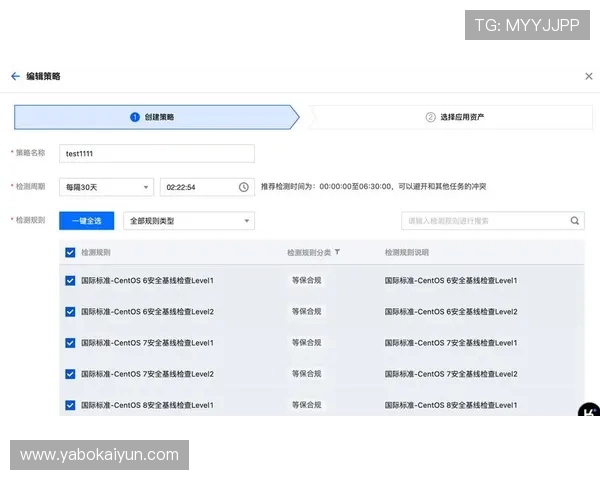Image resolution: width=600 pixels, height=480 pixels.
Task: Click the back arrow next to 编辑策略
Action: tap(15, 76)
